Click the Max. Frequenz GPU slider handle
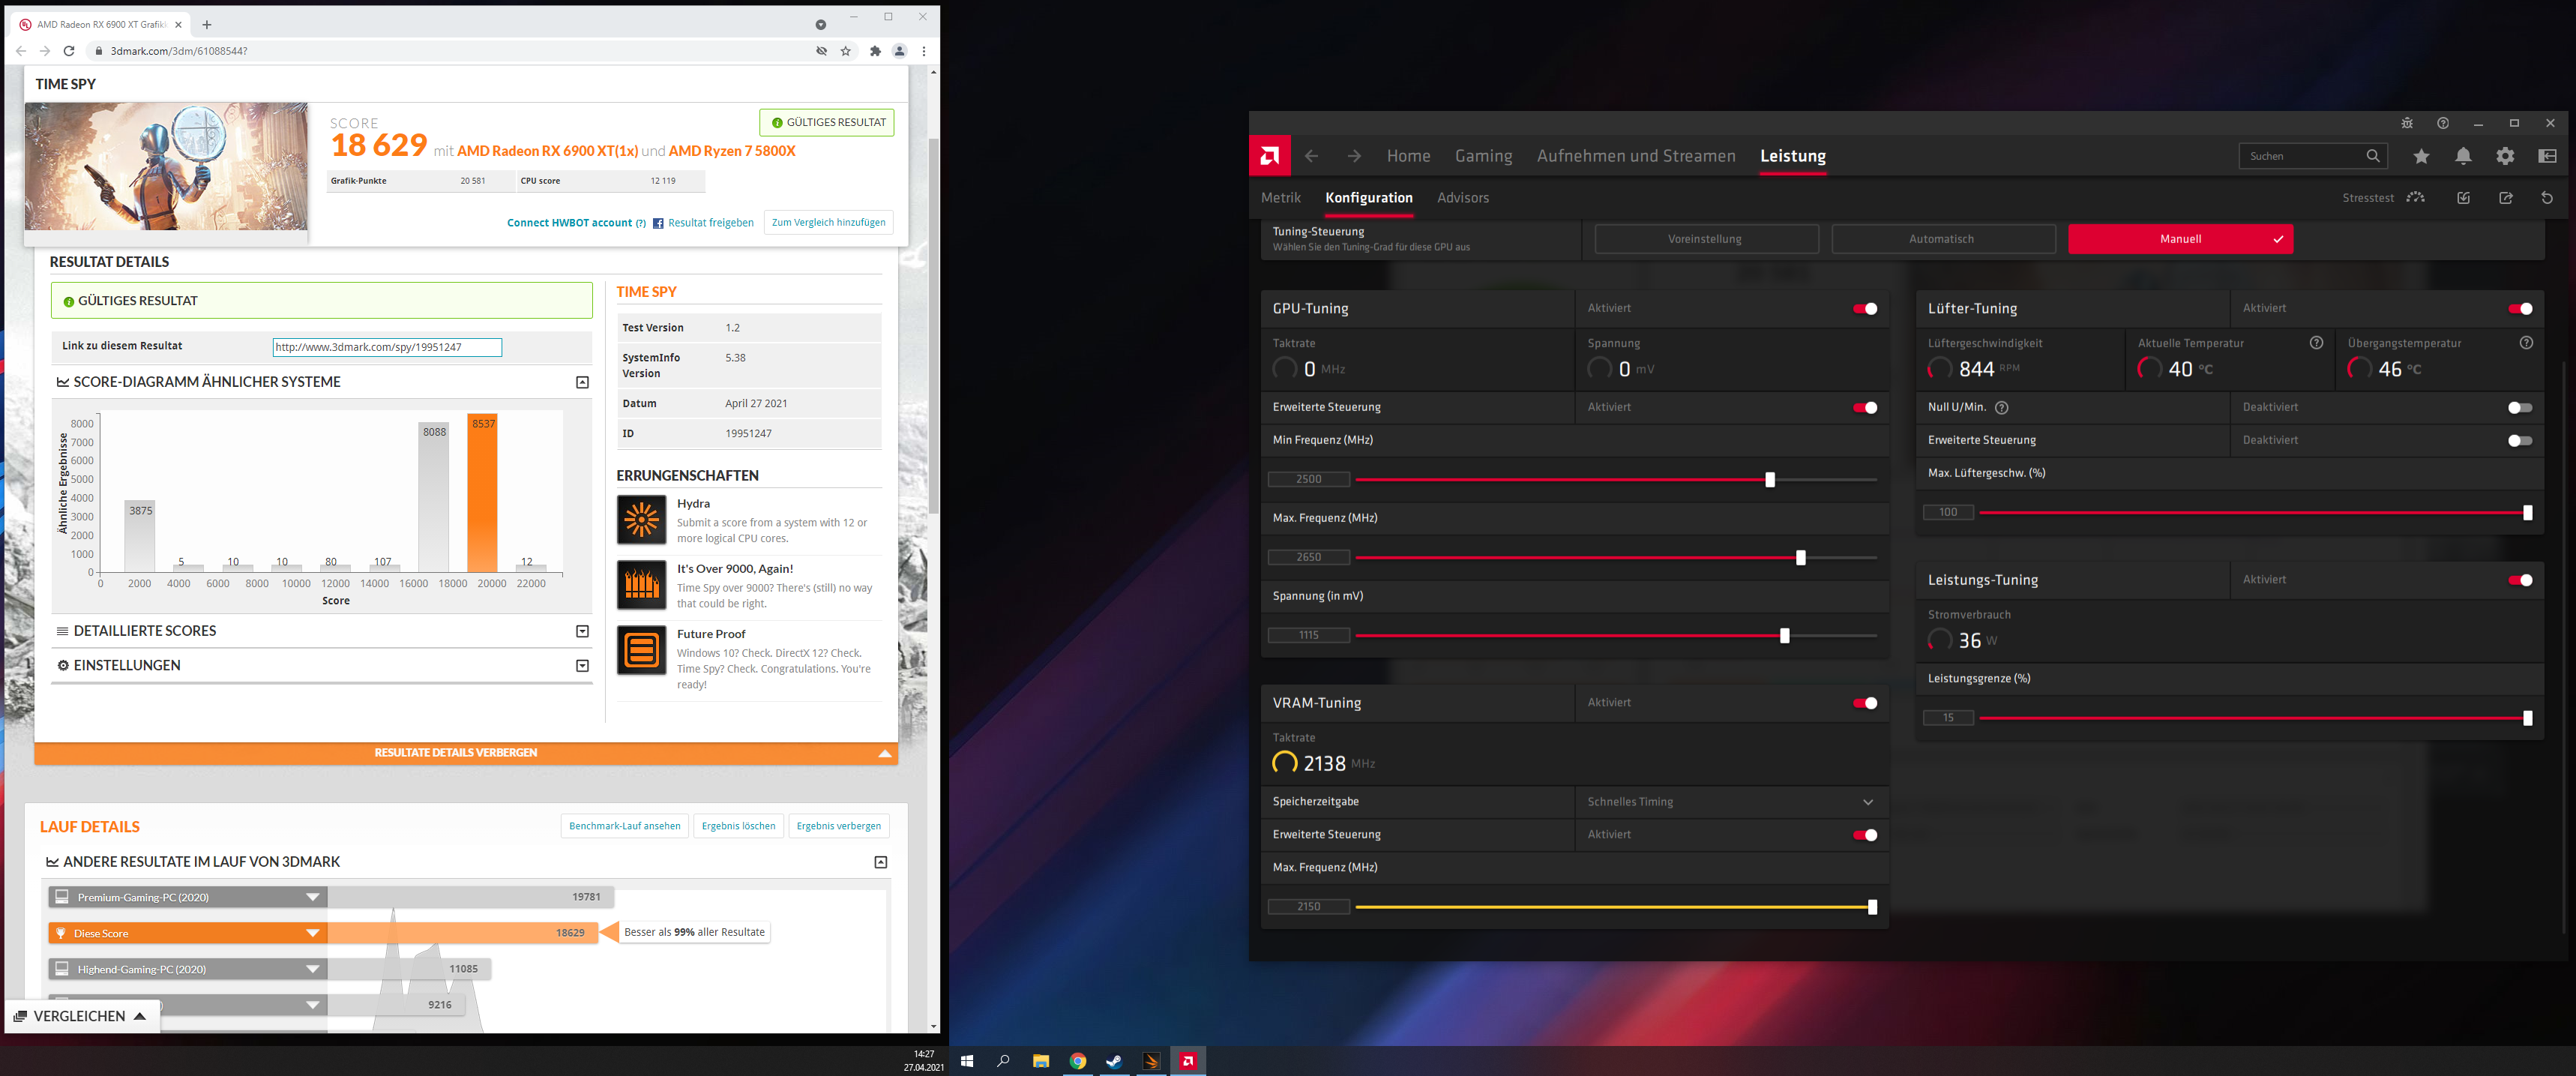The image size is (2576, 1076). (x=1800, y=558)
